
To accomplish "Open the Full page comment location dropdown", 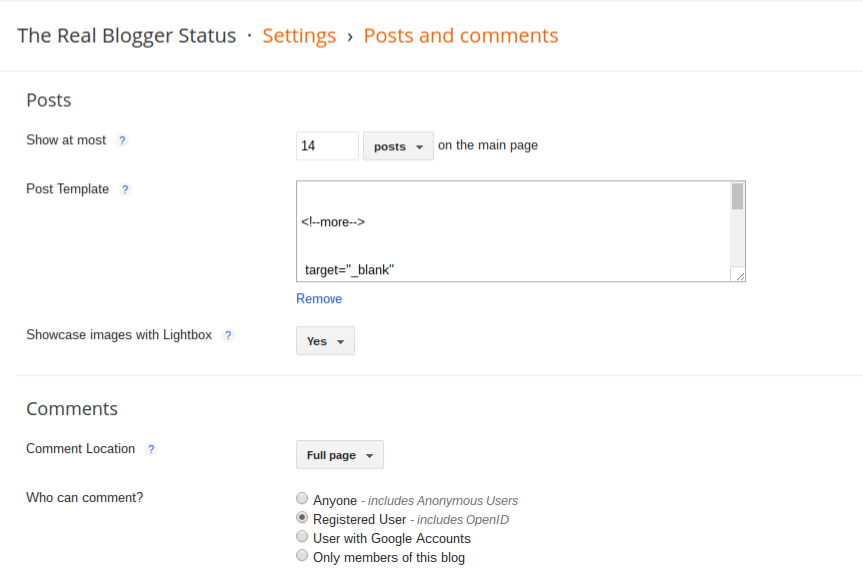I will [x=340, y=454].
